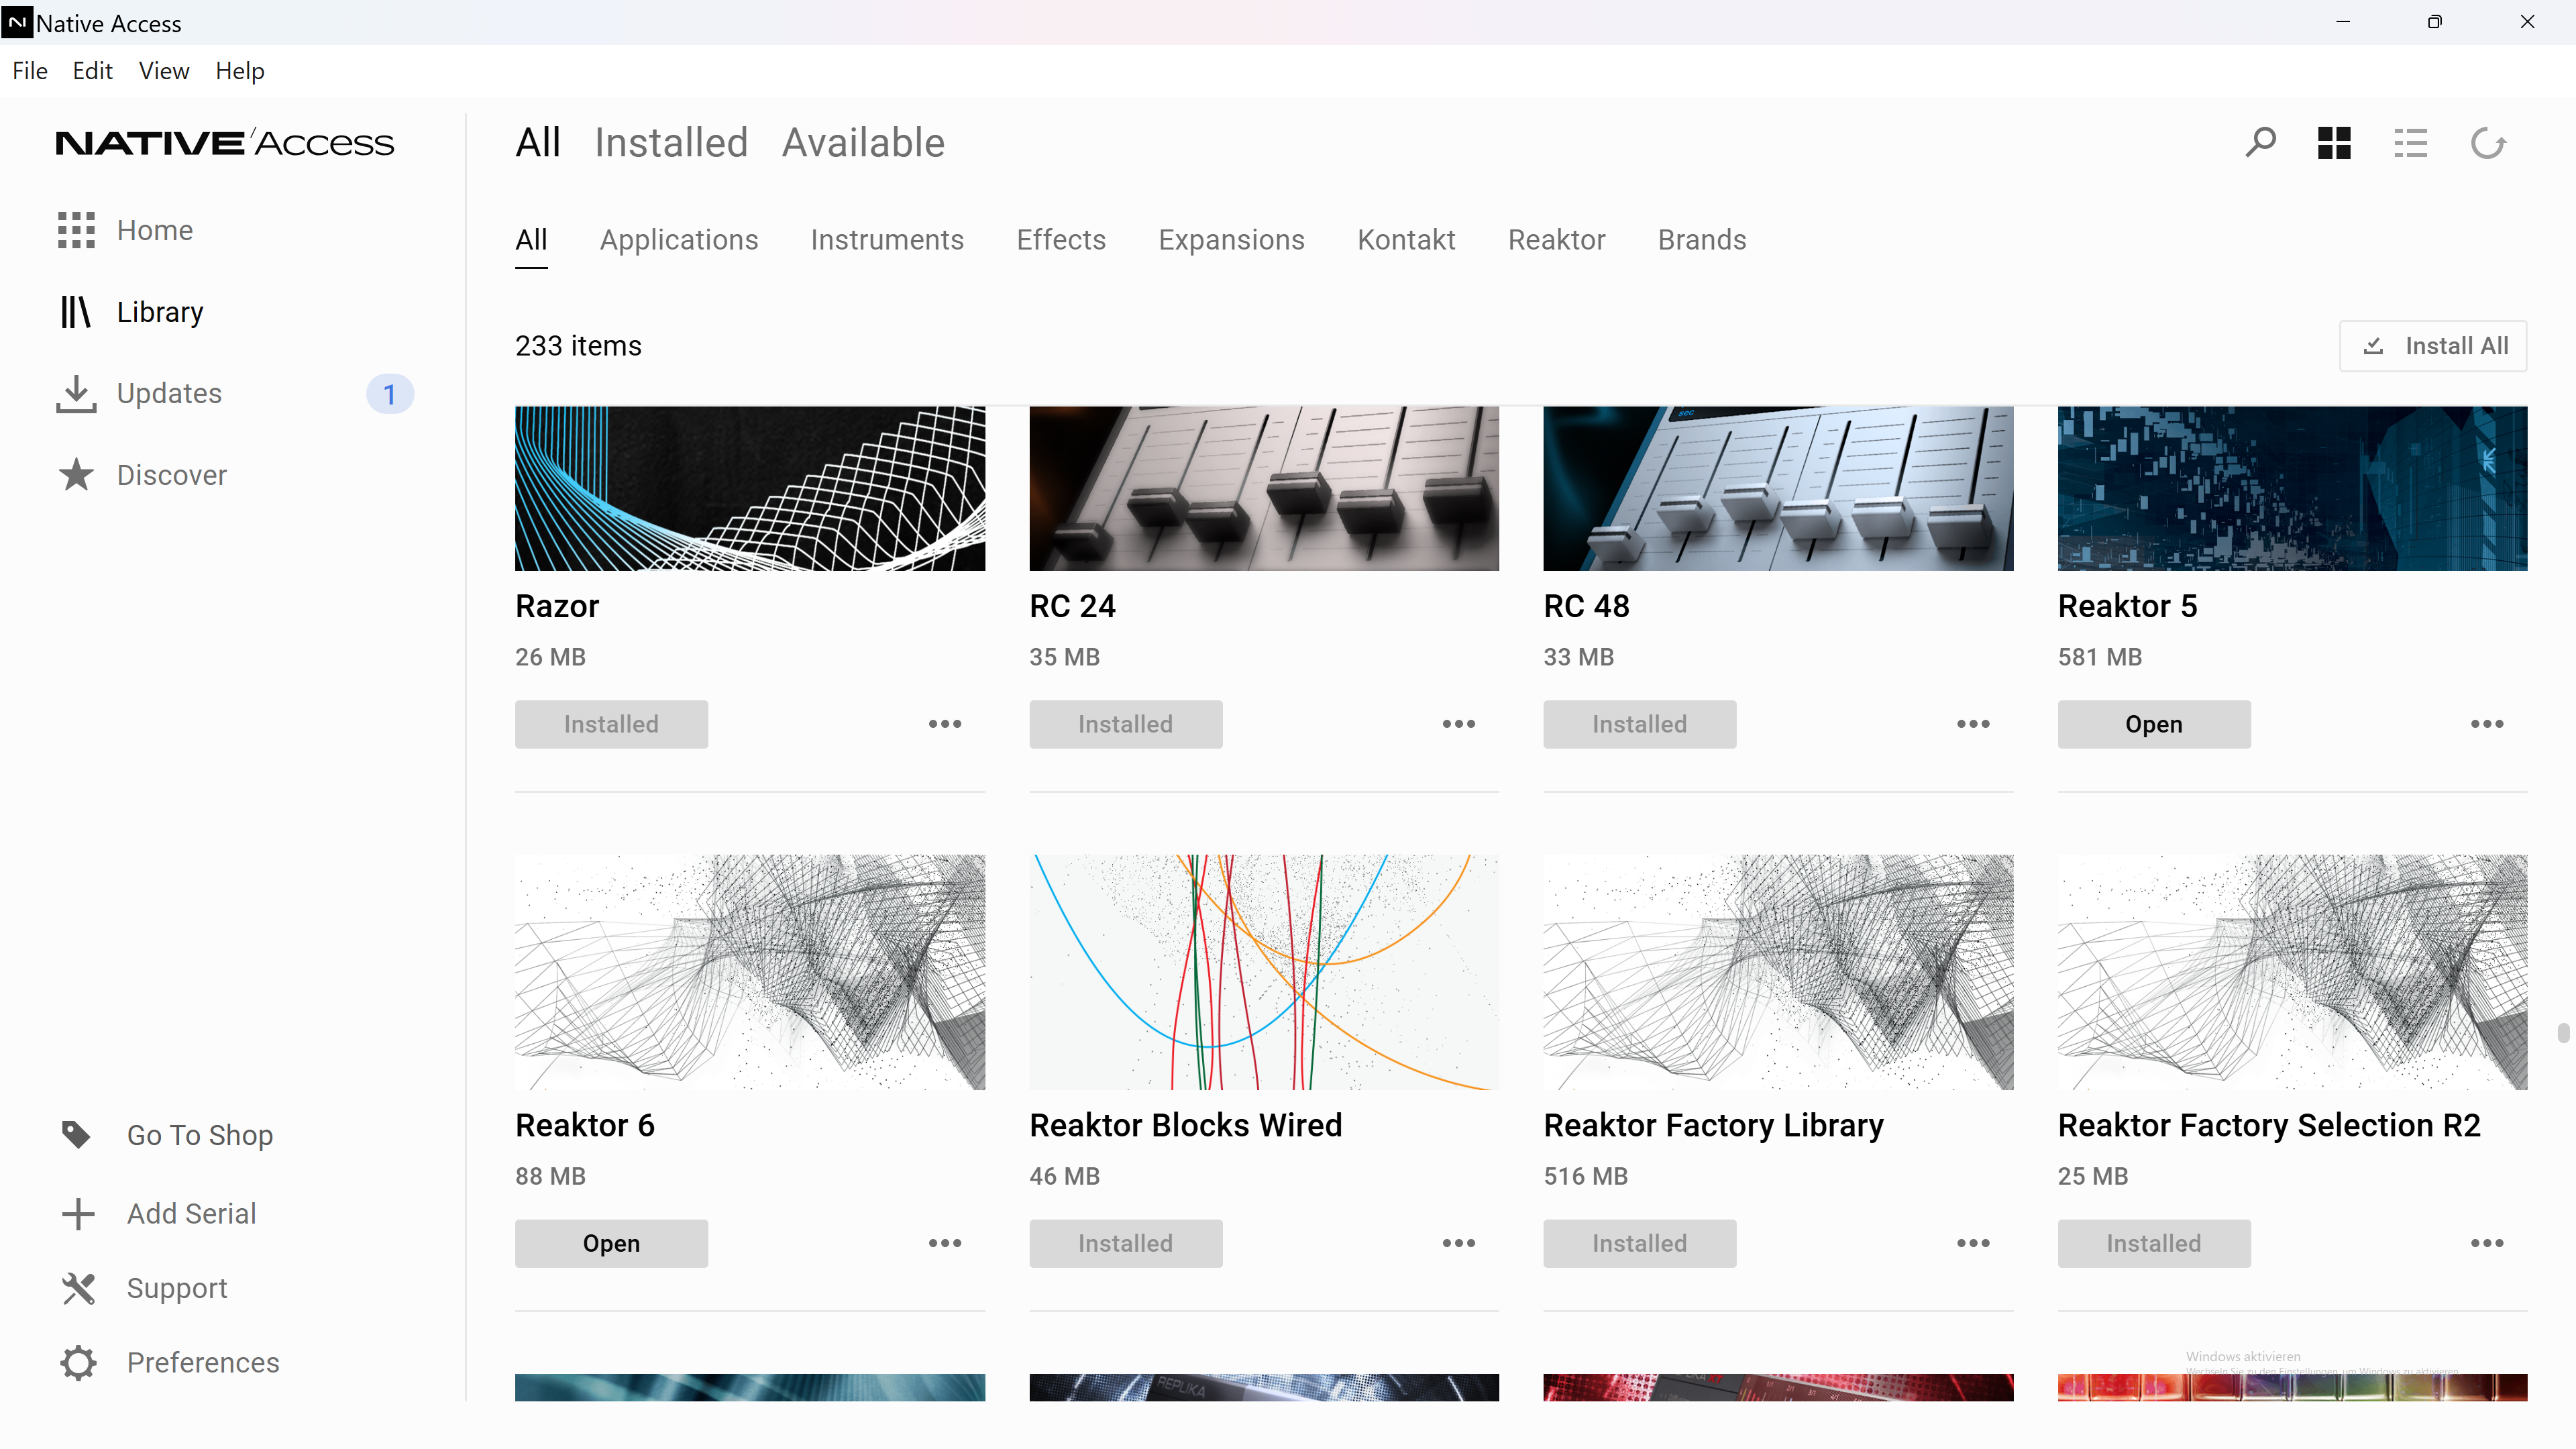The image size is (2576, 1449).
Task: Filter by Reaktor category
Action: [x=1556, y=240]
